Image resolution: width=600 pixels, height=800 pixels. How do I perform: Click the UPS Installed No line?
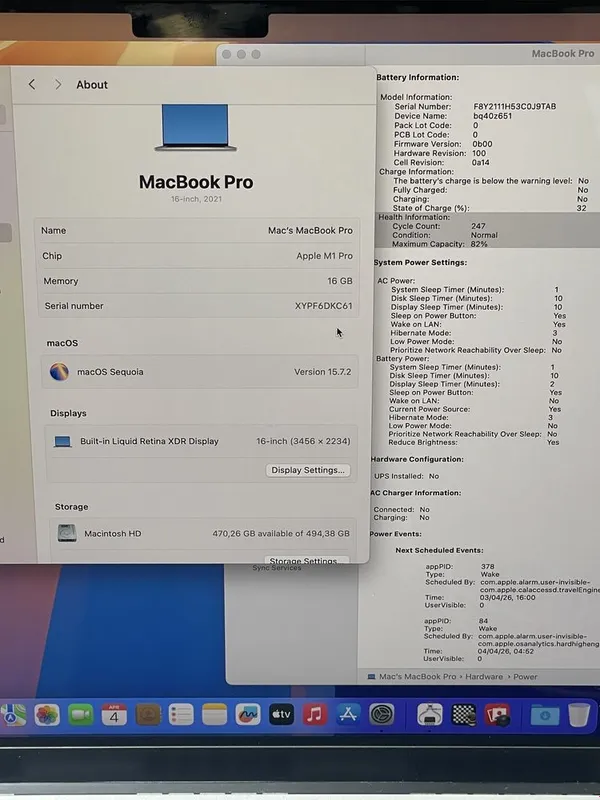point(407,476)
